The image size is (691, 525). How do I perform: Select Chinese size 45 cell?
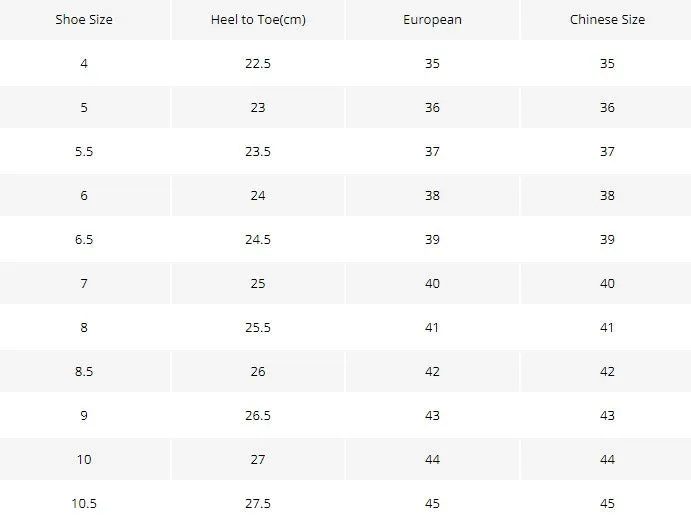click(x=607, y=503)
